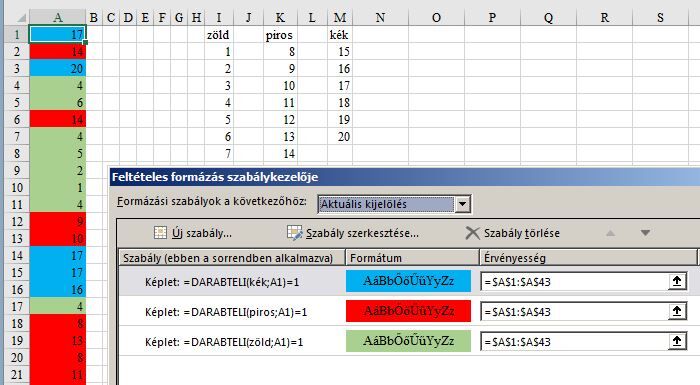Click the Formátum column header
The image size is (700, 385).
(412, 258)
